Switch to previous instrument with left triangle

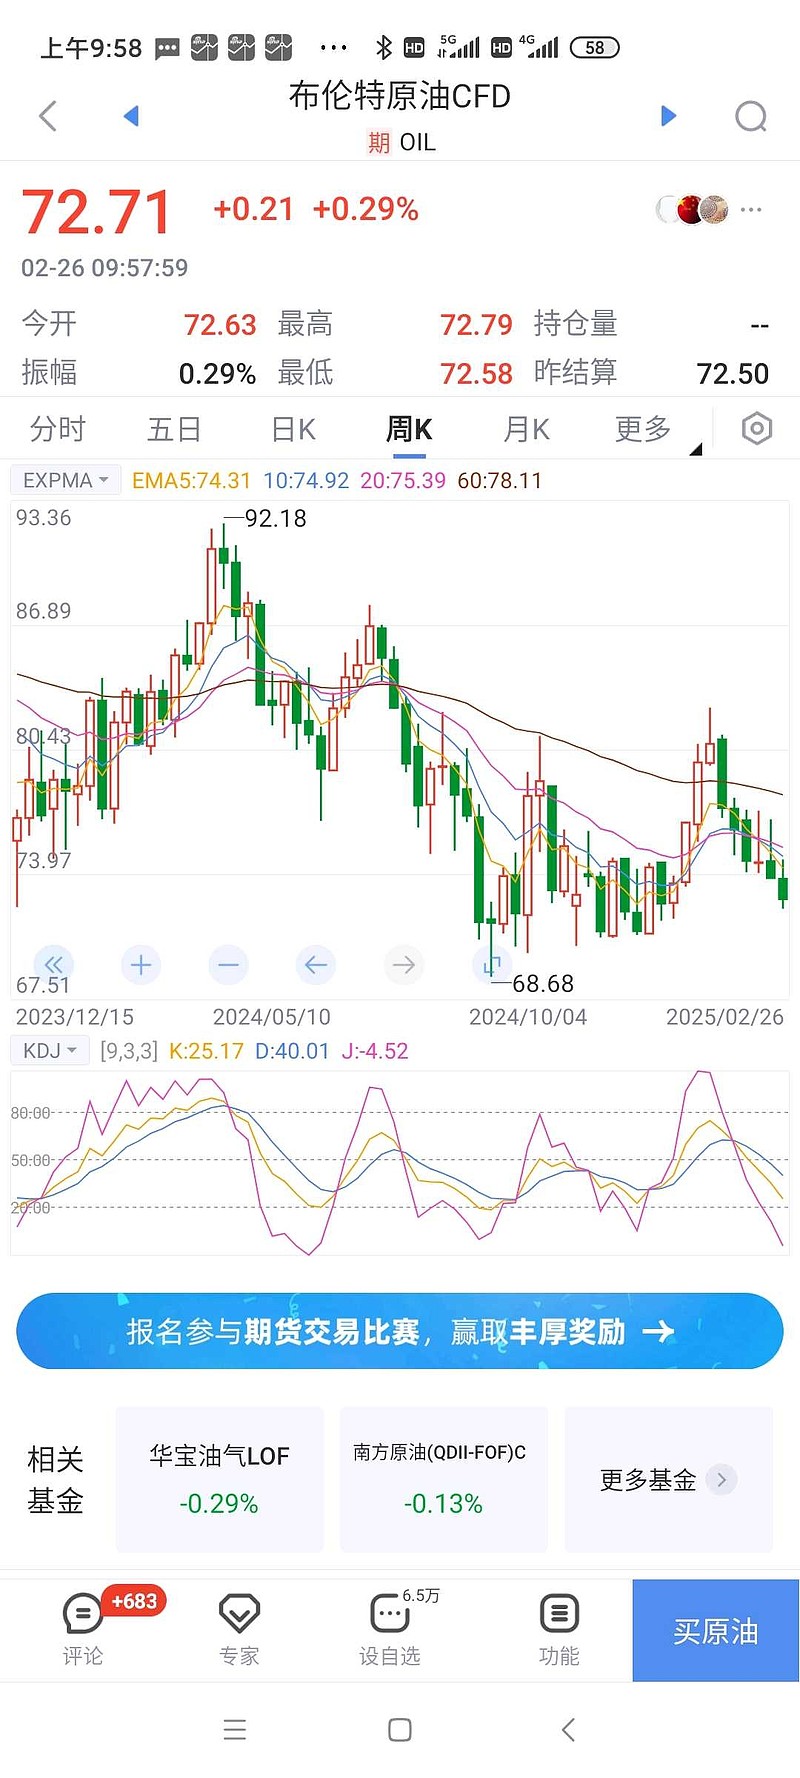point(131,116)
